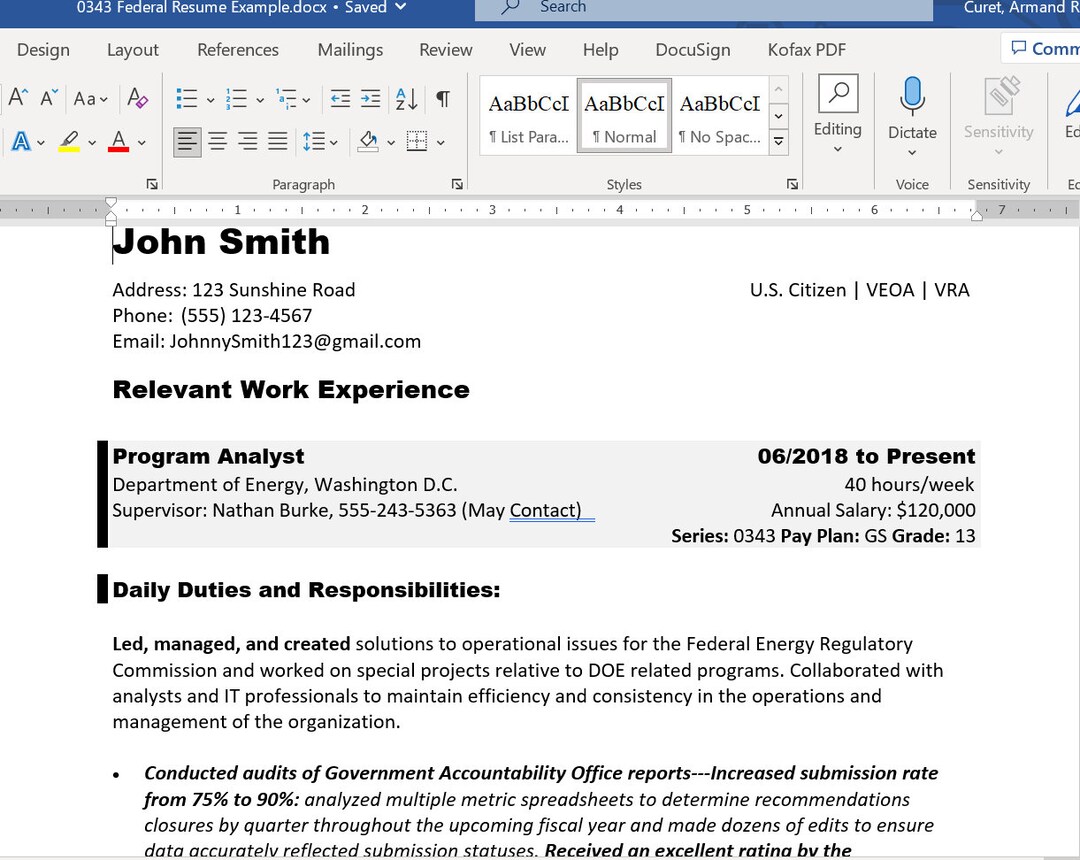Switch to the Mailings ribbon tab

coord(349,50)
